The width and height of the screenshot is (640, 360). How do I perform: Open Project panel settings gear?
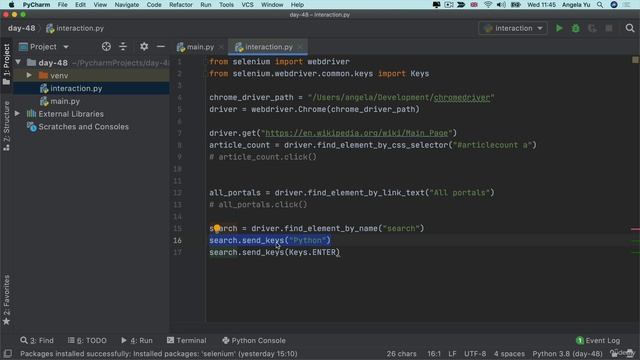click(x=144, y=47)
